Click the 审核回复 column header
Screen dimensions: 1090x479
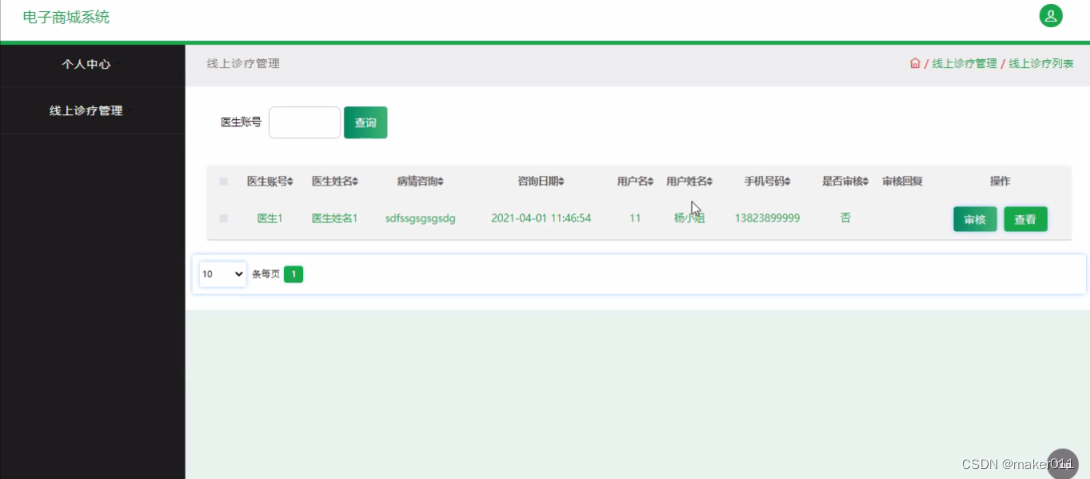click(x=902, y=181)
